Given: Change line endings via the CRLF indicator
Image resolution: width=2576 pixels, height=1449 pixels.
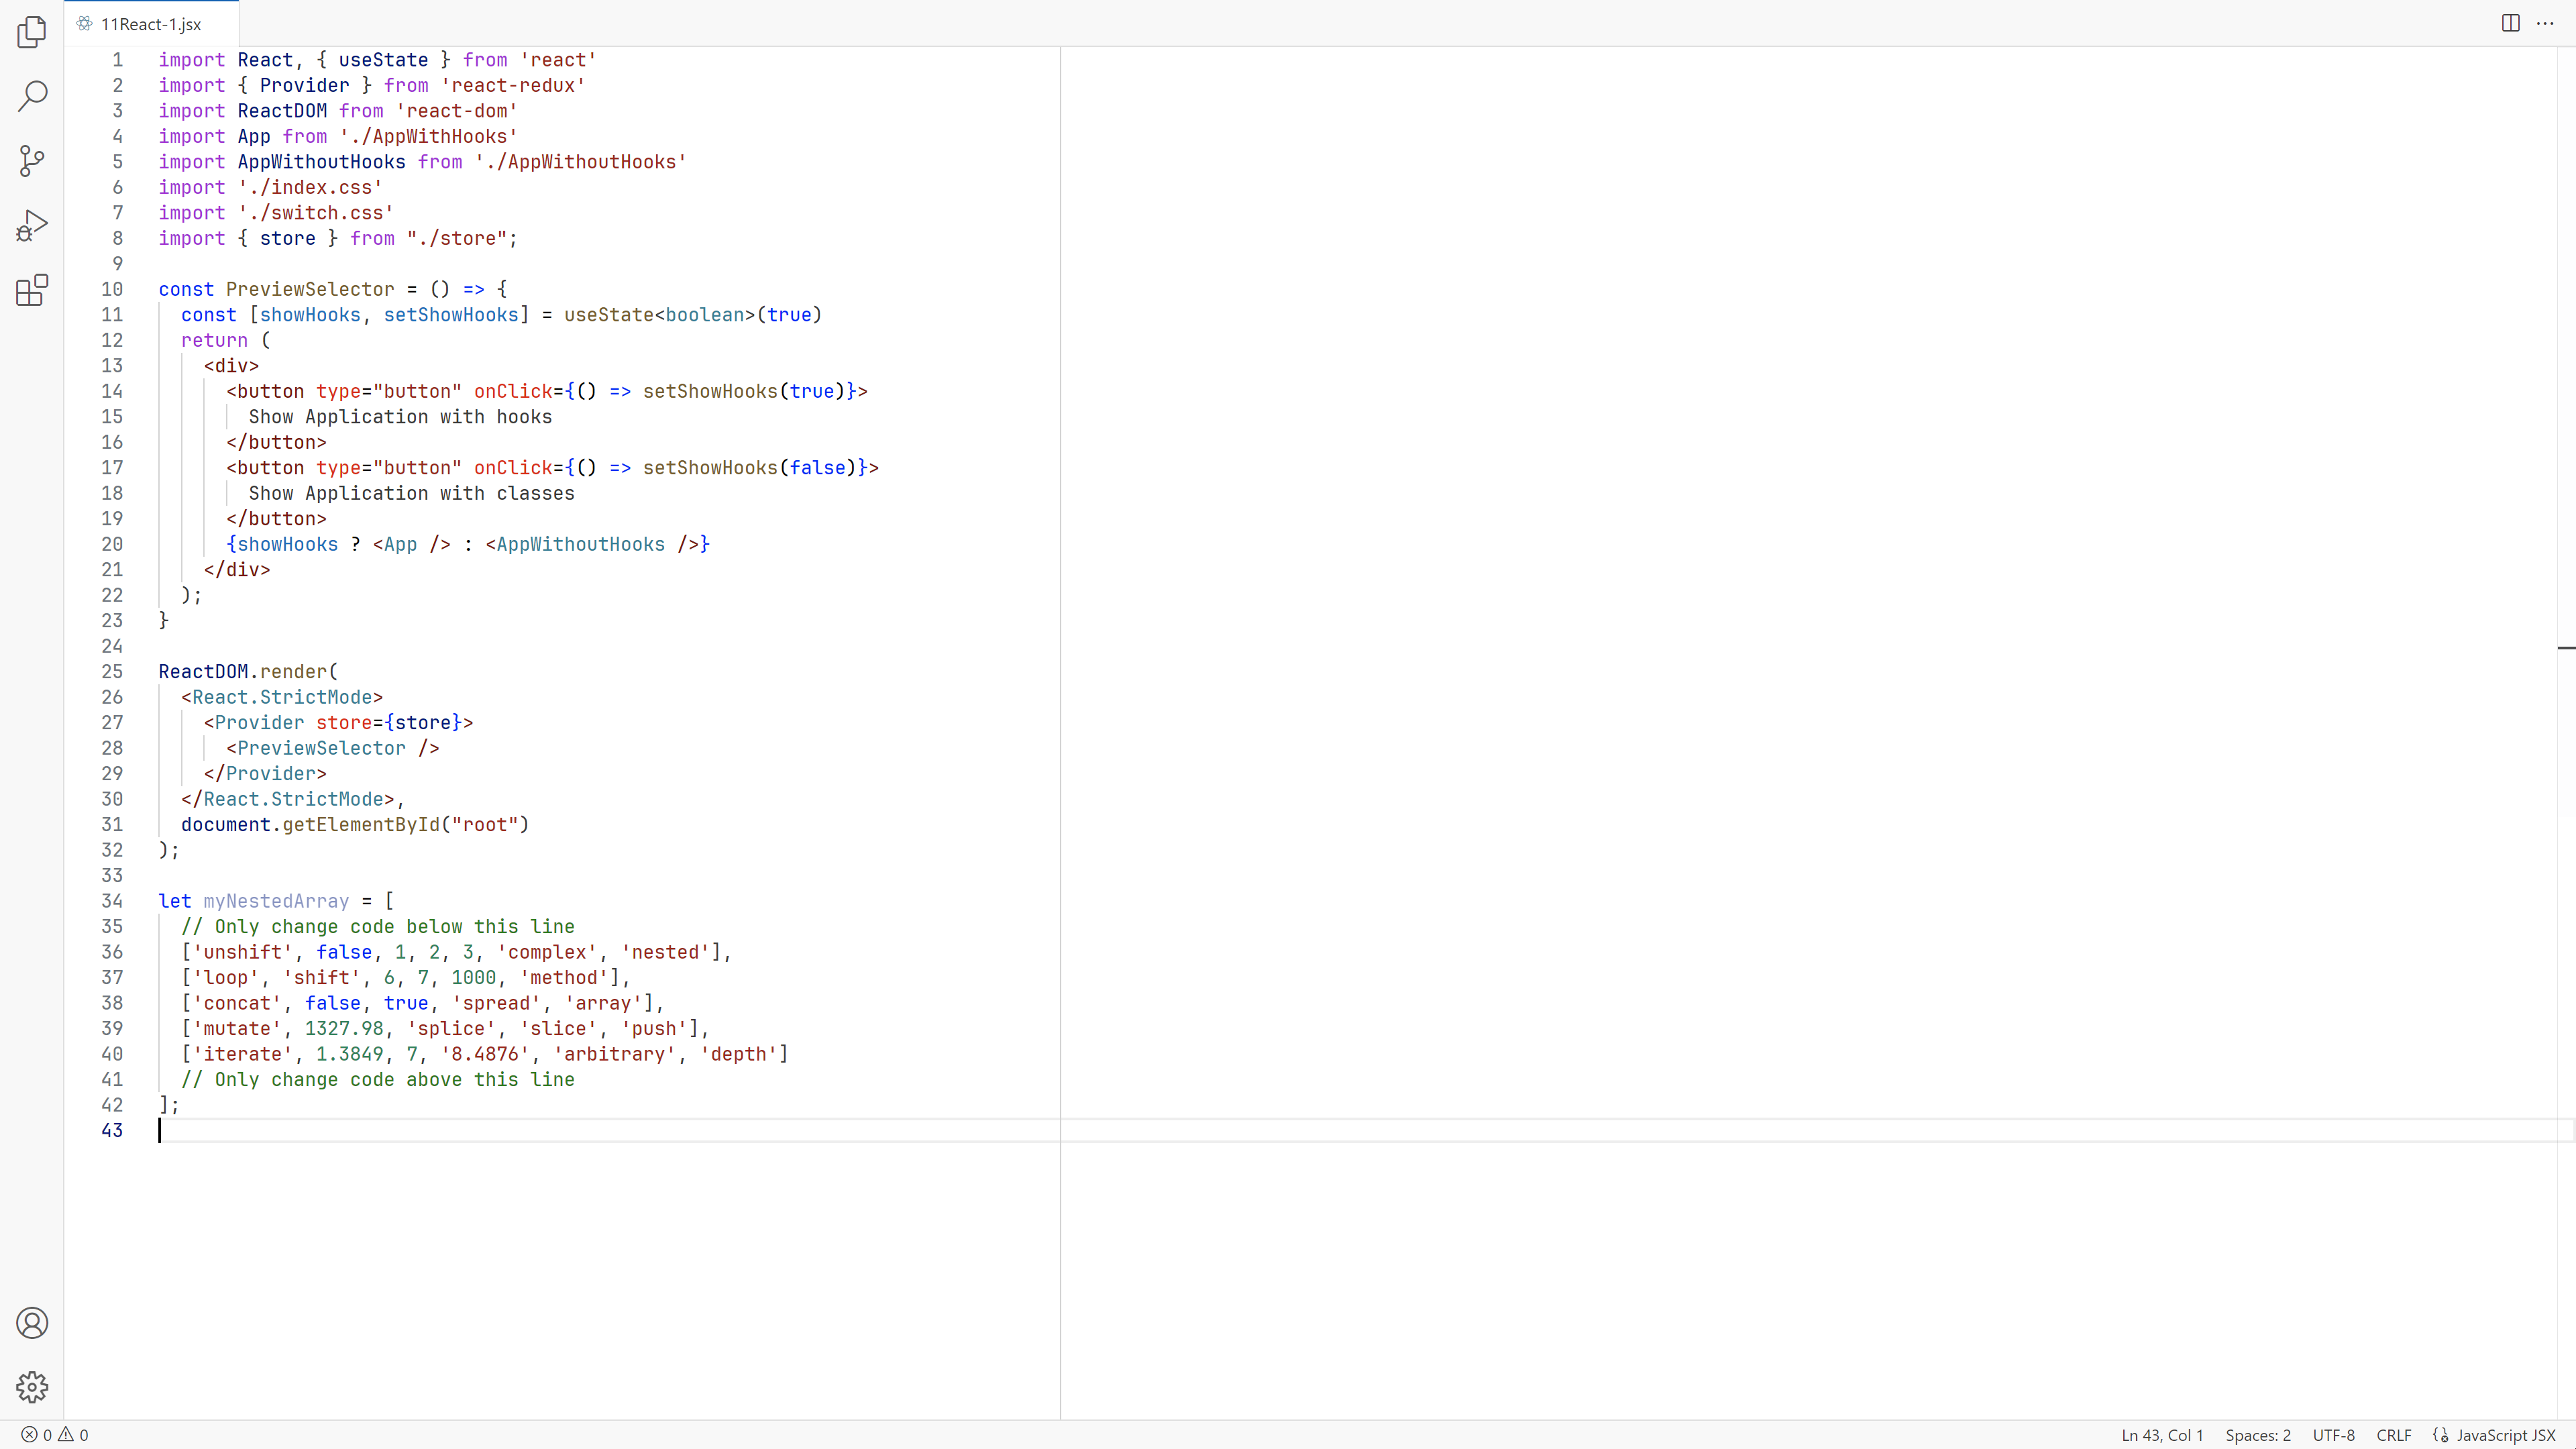Looking at the screenshot, I should [2394, 1434].
